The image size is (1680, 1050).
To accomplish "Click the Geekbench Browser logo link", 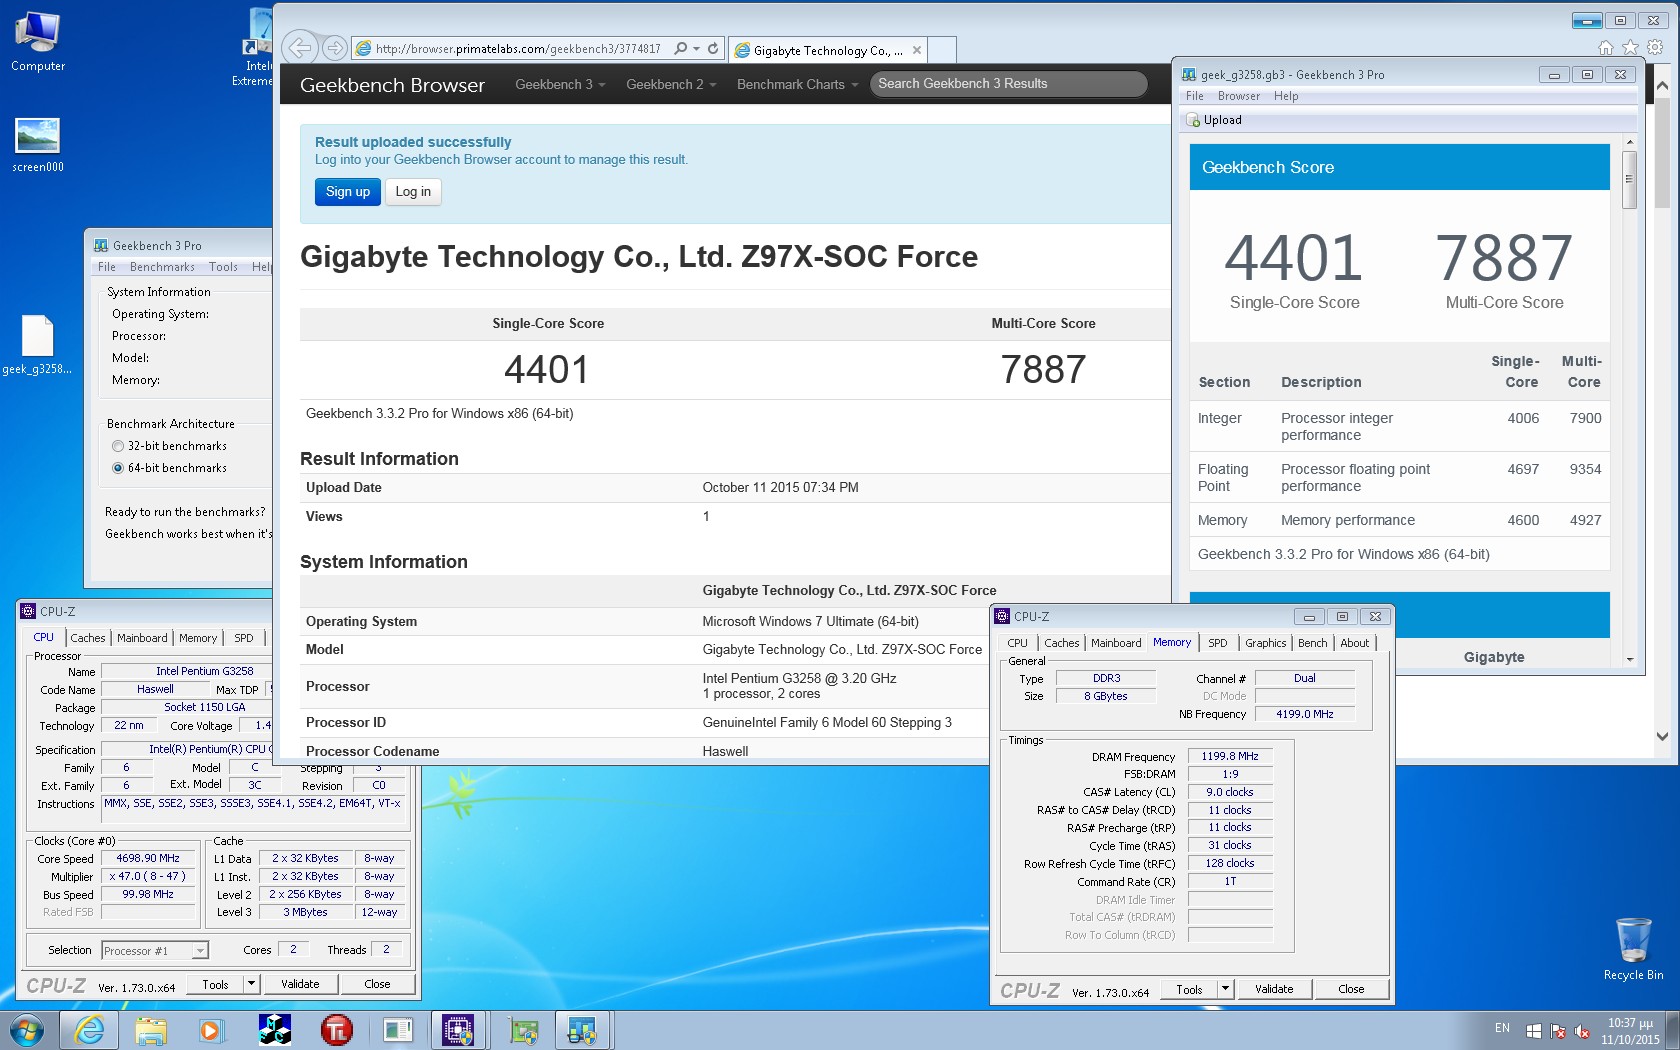I will pyautogui.click(x=392, y=85).
